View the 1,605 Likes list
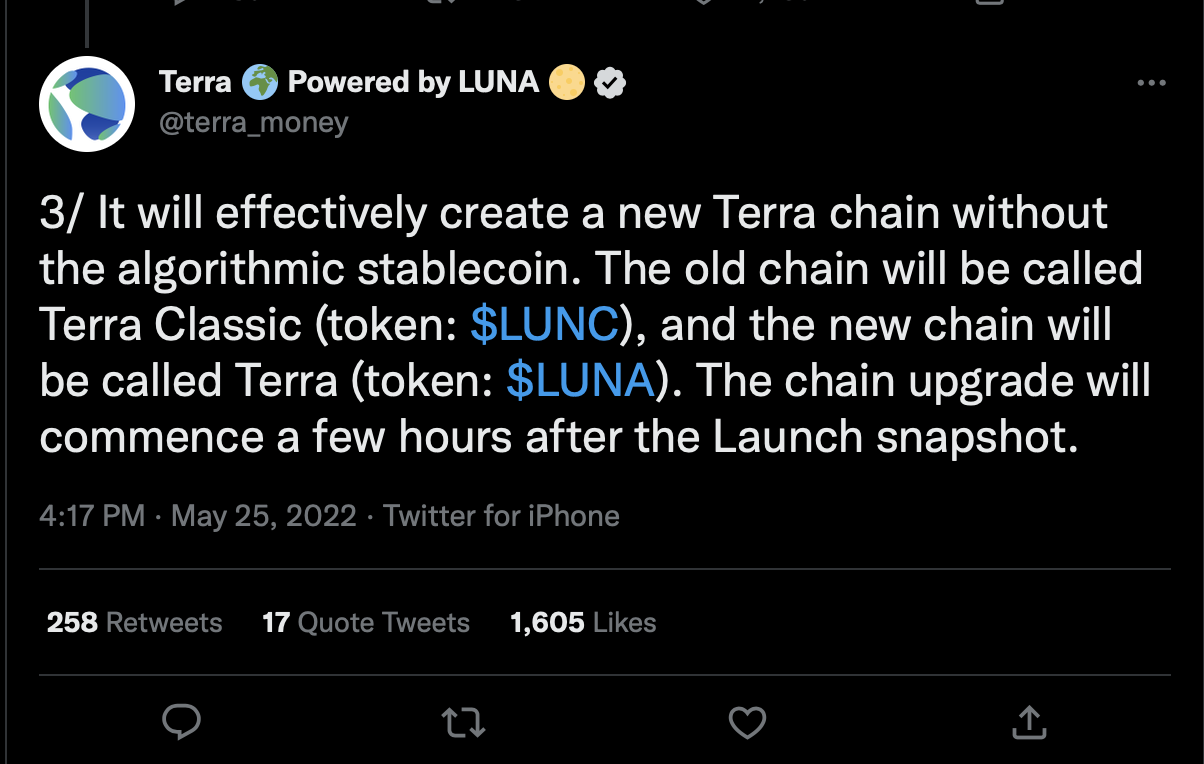Image resolution: width=1204 pixels, height=764 pixels. coord(583,622)
